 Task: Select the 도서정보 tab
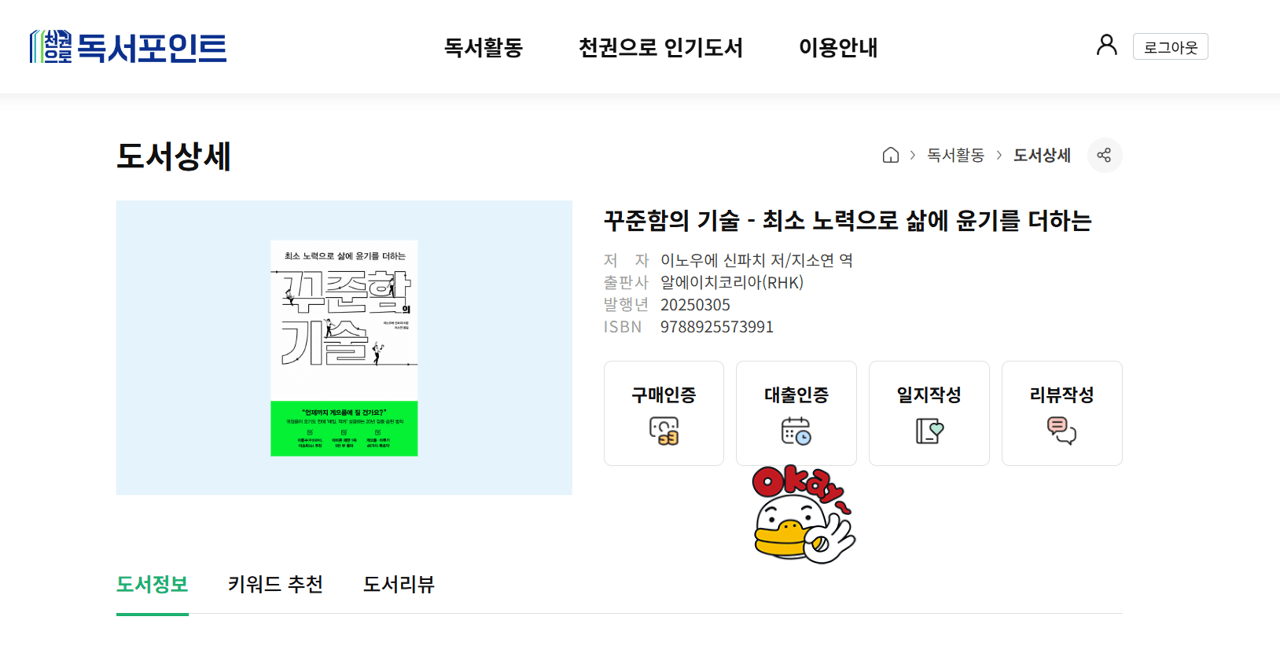click(x=152, y=584)
